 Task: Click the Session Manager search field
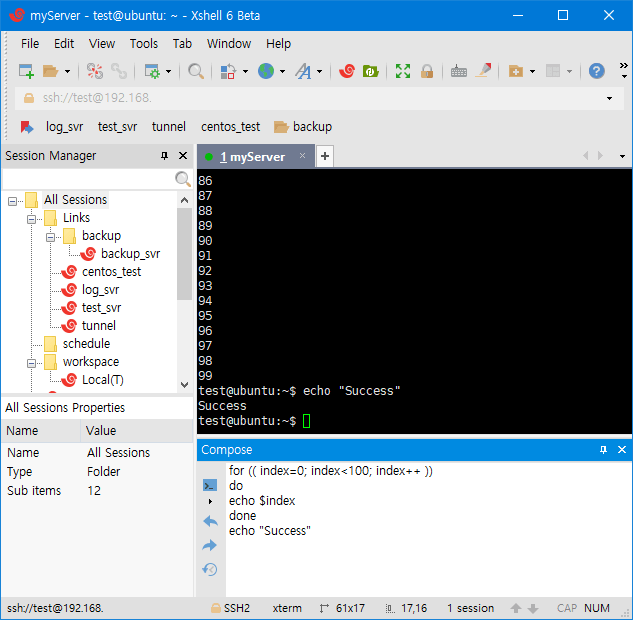pos(88,179)
